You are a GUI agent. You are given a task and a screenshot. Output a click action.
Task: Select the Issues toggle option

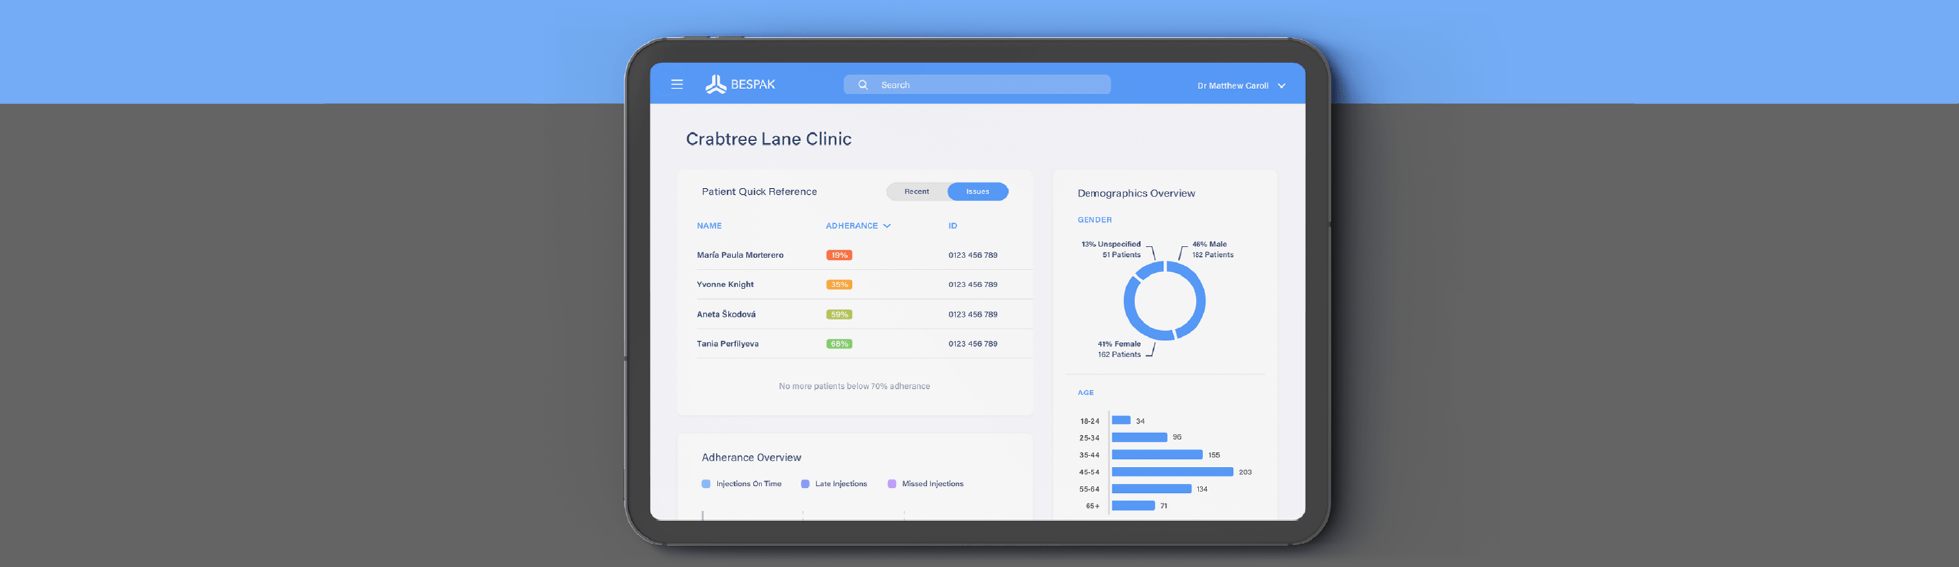coord(977,192)
